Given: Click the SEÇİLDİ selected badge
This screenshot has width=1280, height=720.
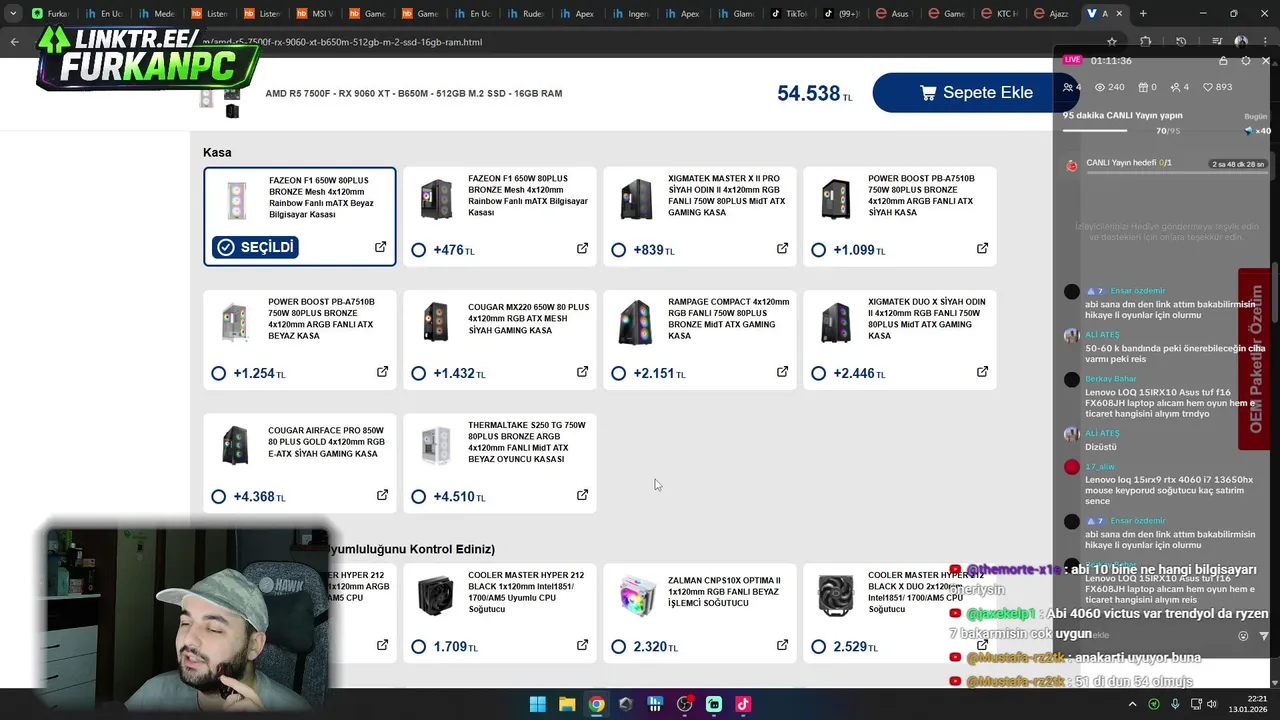Looking at the screenshot, I should point(255,247).
